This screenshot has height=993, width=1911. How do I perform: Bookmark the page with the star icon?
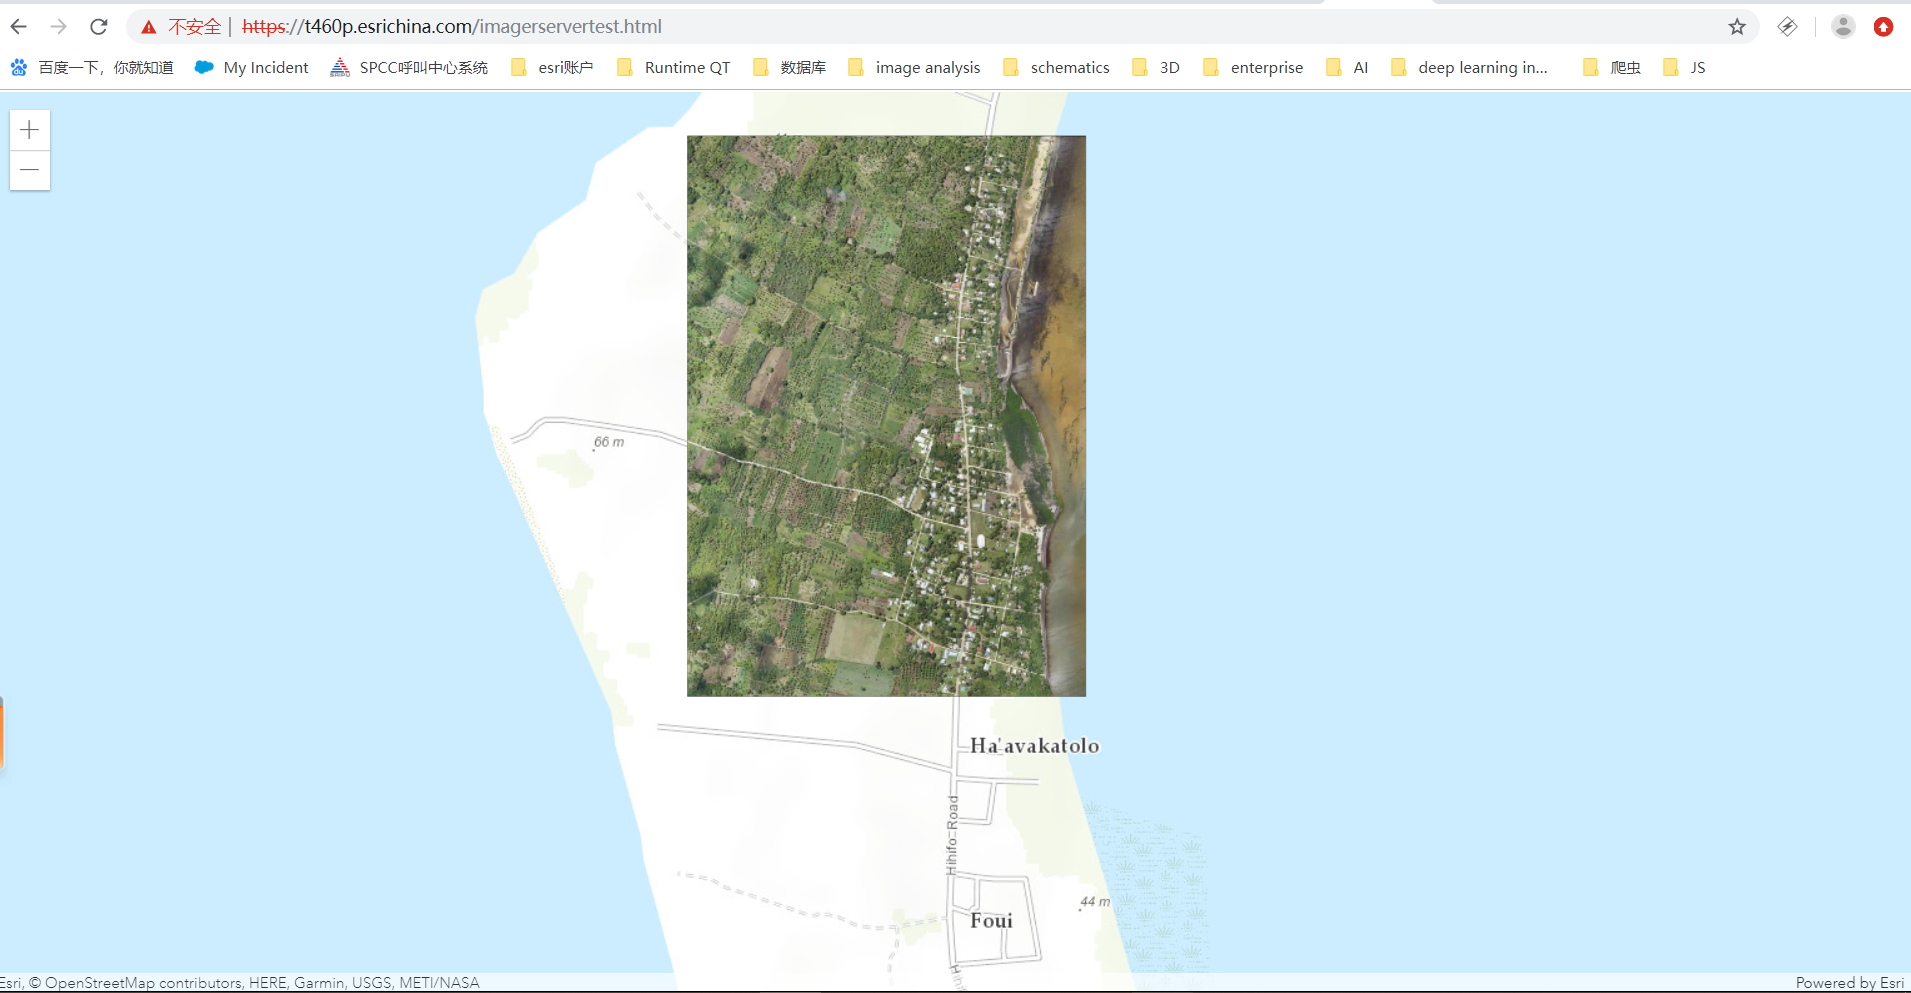coord(1738,27)
